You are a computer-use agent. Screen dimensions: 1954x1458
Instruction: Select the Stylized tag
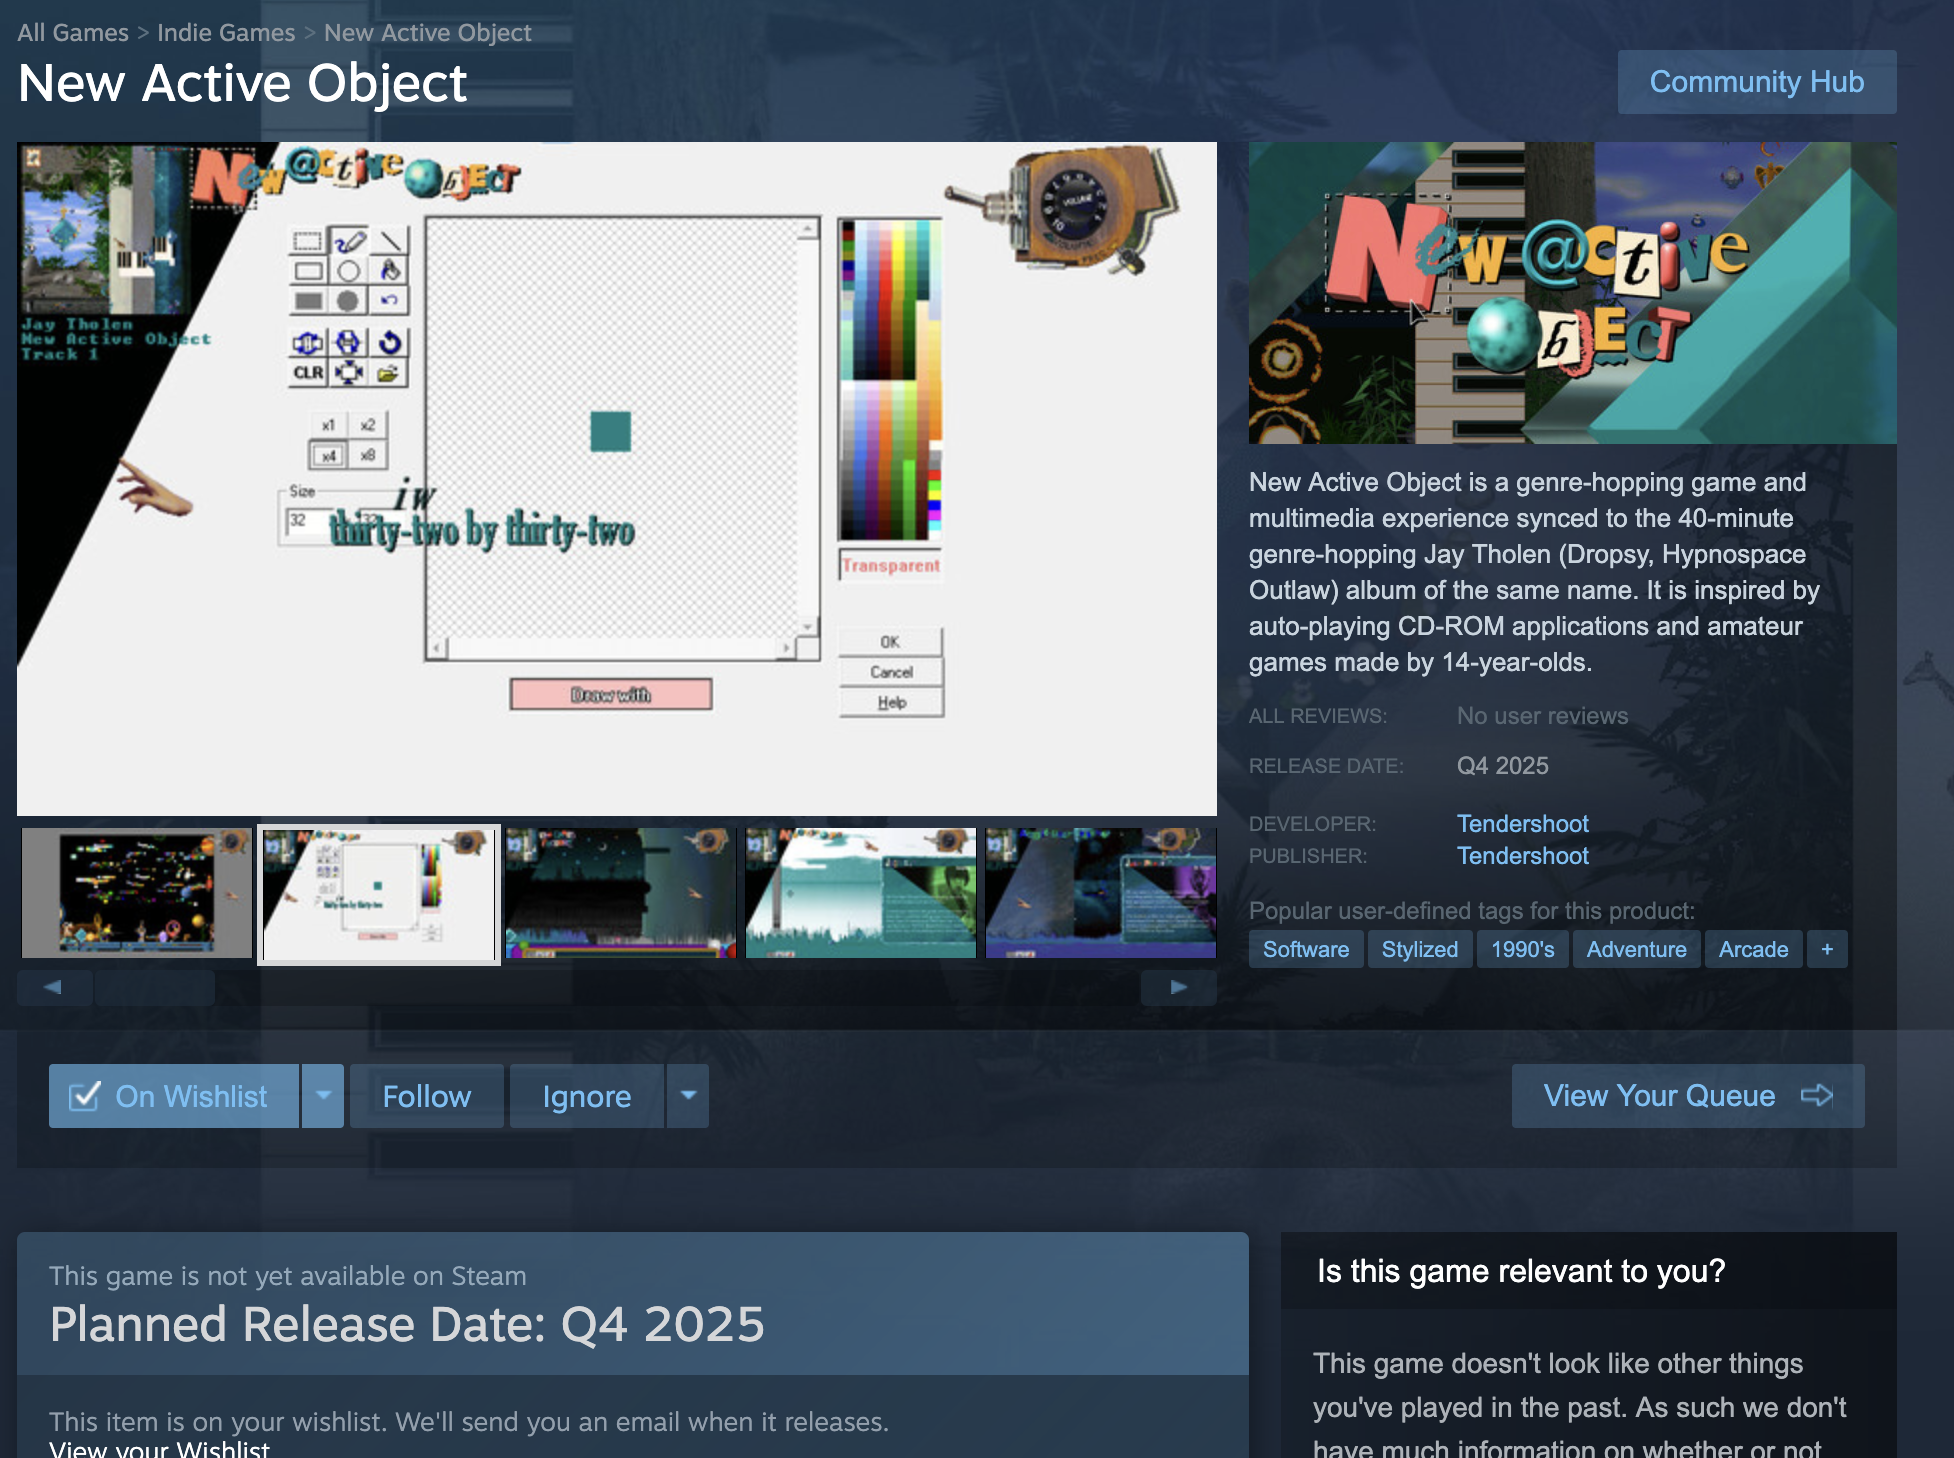1420,949
